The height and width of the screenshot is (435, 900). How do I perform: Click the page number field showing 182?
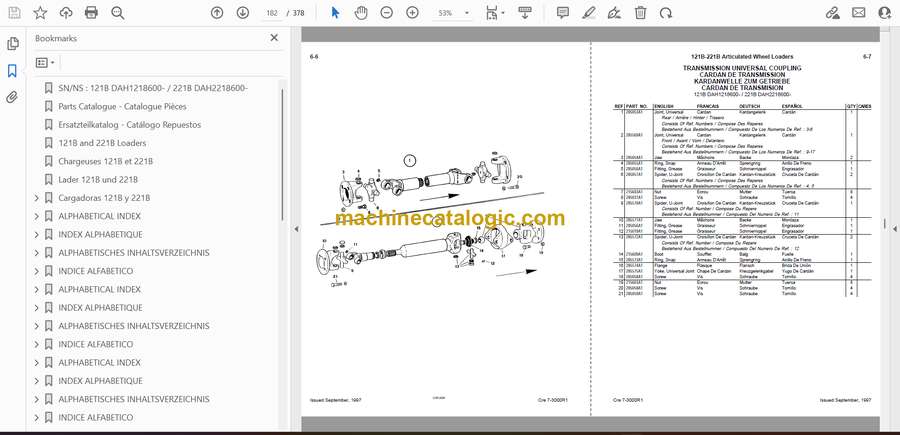pyautogui.click(x=273, y=13)
